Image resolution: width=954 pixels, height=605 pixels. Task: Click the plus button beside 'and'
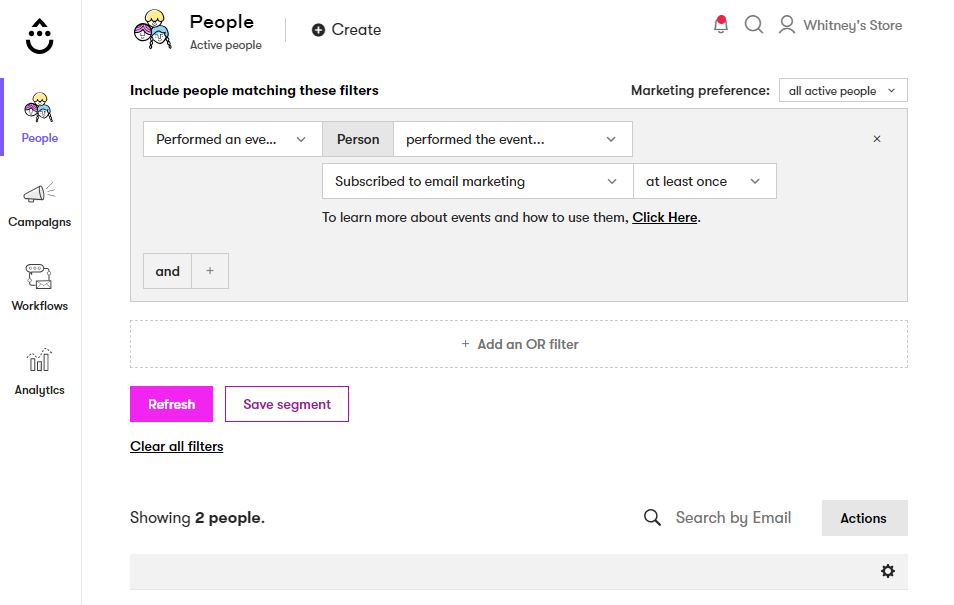click(x=210, y=271)
